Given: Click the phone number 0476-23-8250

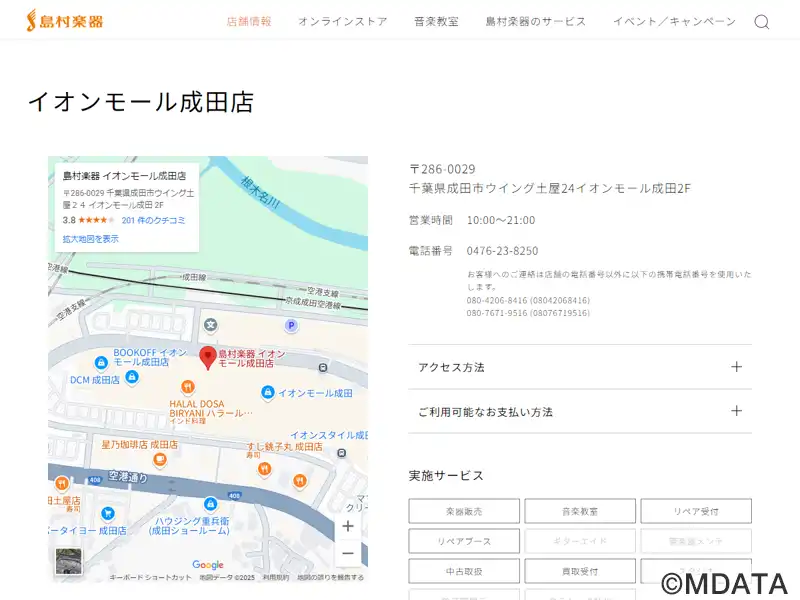Looking at the screenshot, I should [x=503, y=251].
